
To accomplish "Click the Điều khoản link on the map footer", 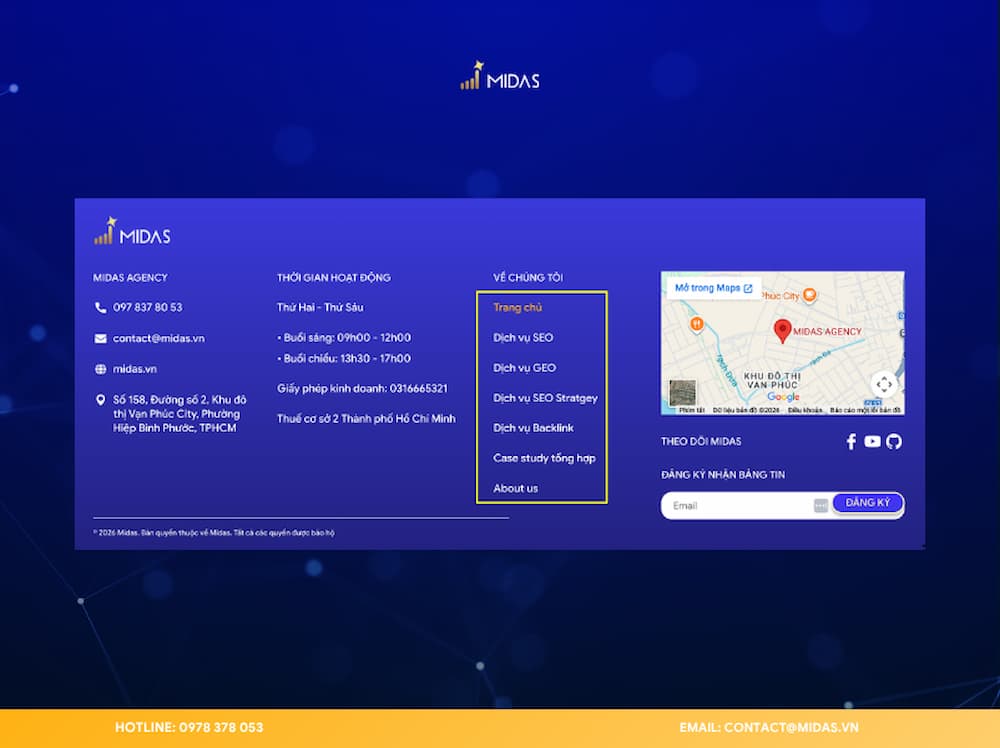I will click(805, 410).
